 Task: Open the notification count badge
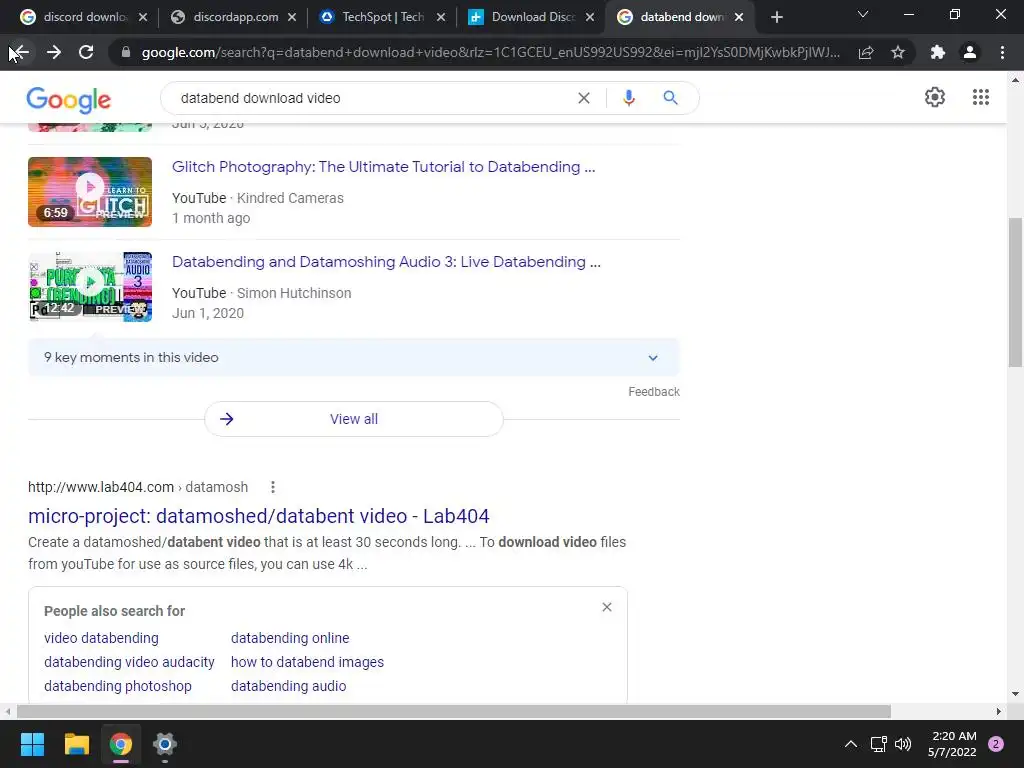pyautogui.click(x=996, y=744)
